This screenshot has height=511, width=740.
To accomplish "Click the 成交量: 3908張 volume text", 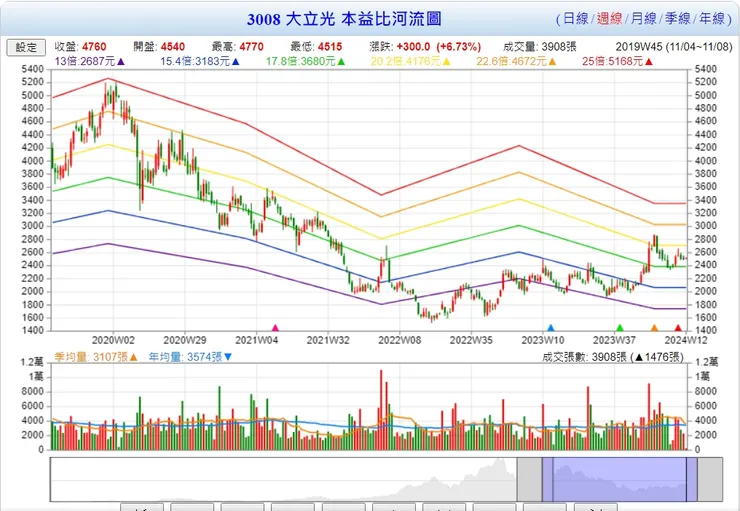I will point(539,47).
